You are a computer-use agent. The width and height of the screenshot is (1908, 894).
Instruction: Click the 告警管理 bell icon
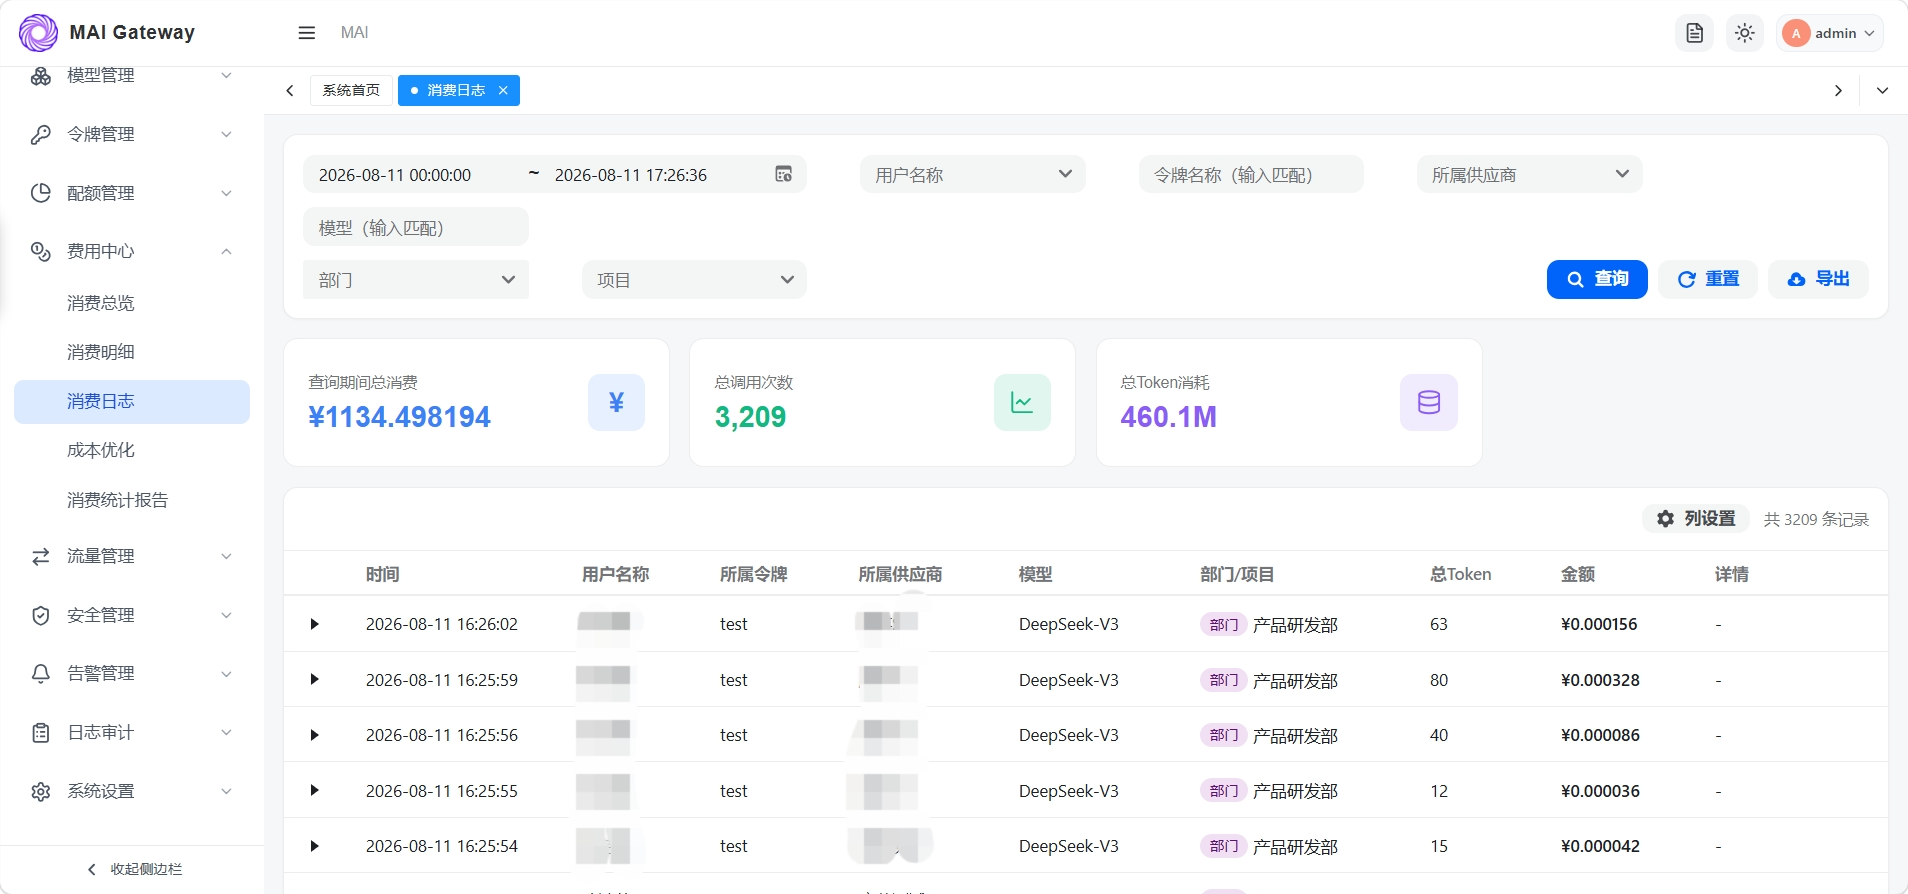(x=41, y=673)
